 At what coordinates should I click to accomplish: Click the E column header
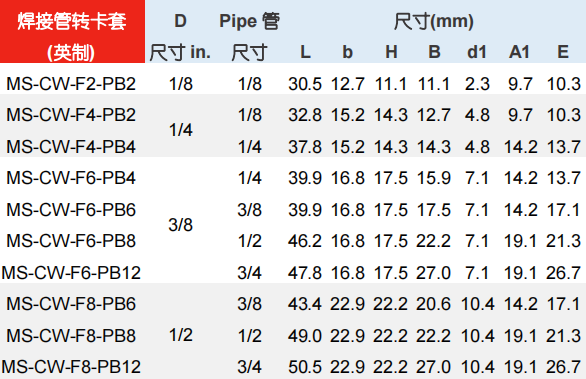point(563,52)
